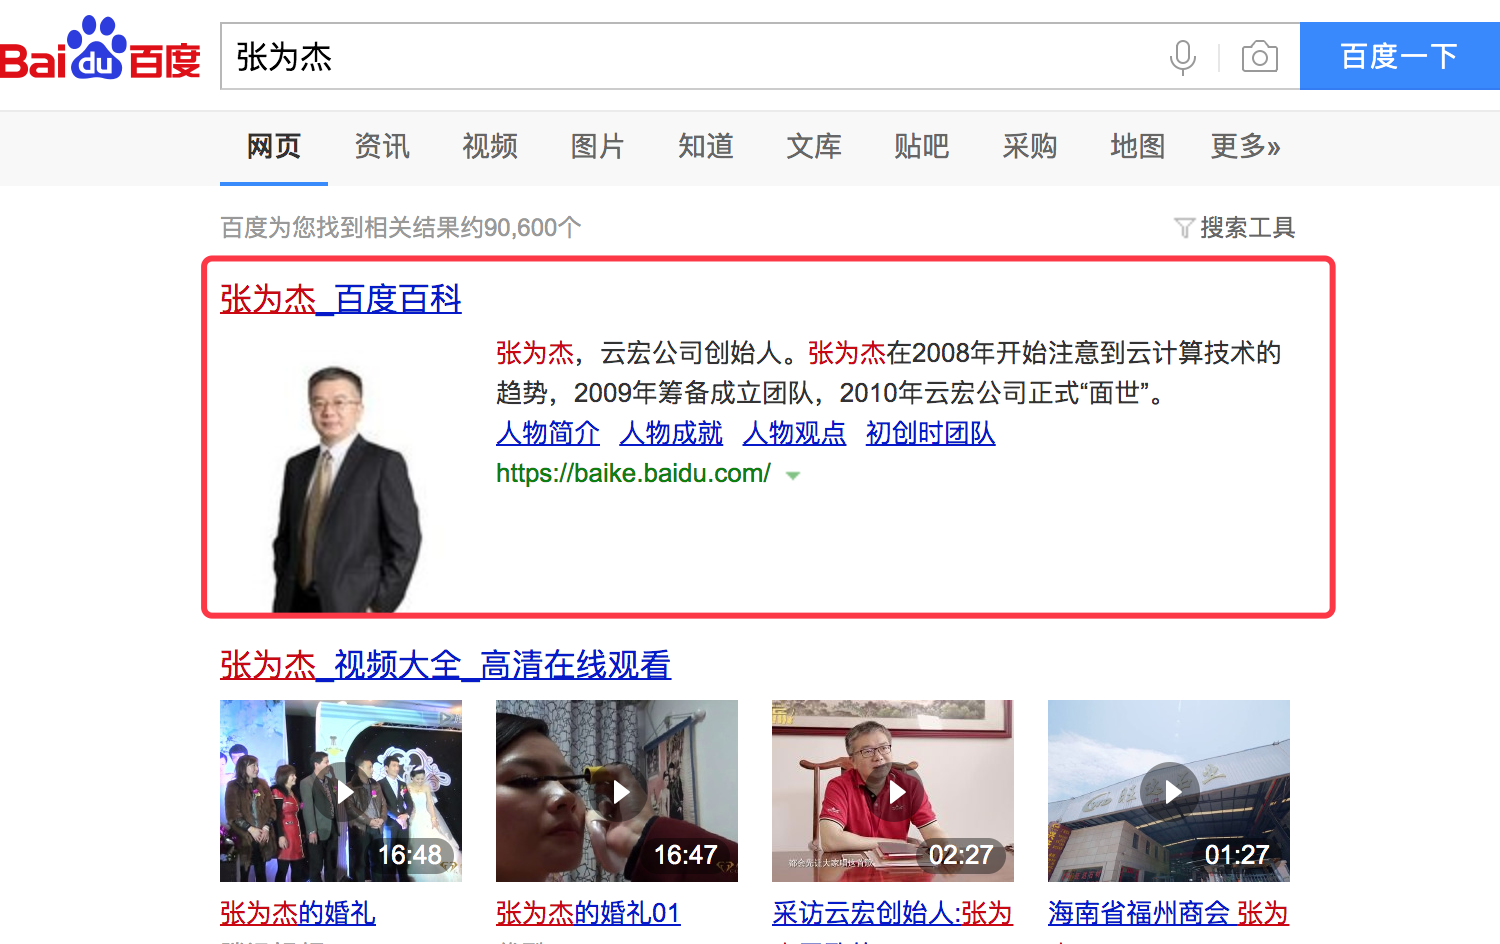
Task: Open the 张为杰_百度百科 result
Action: pos(341,299)
